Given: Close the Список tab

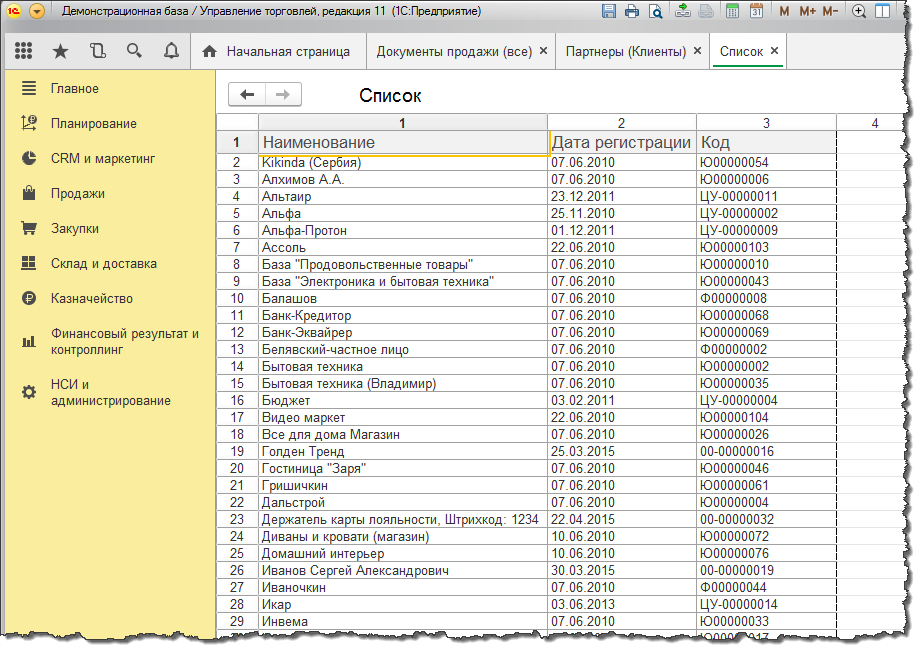Looking at the screenshot, I should [x=774, y=51].
